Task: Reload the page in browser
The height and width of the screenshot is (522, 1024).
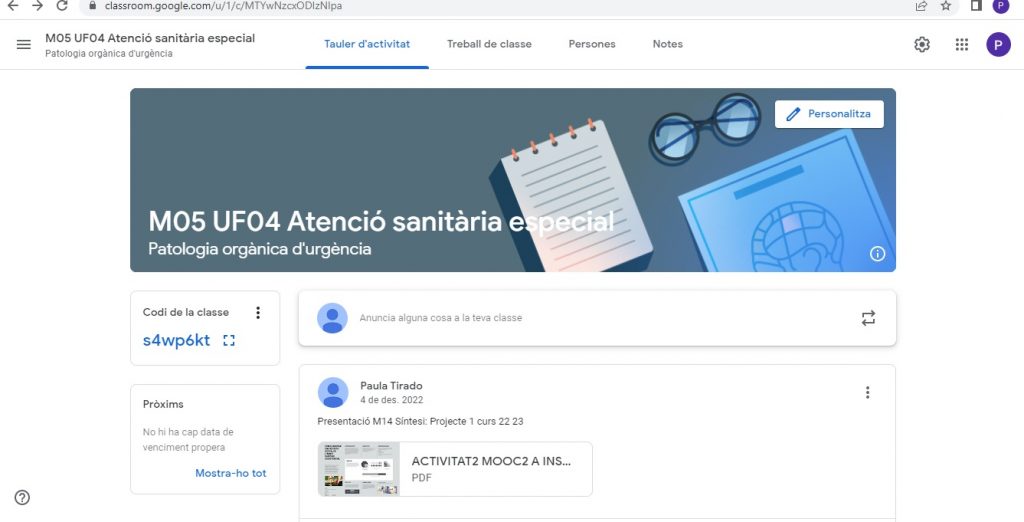Action: (62, 6)
